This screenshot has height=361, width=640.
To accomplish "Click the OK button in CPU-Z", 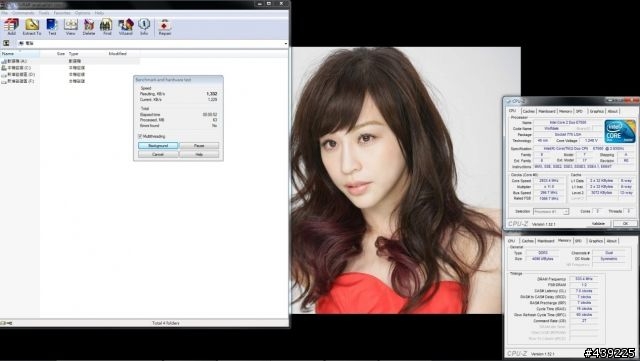I will [x=625, y=223].
